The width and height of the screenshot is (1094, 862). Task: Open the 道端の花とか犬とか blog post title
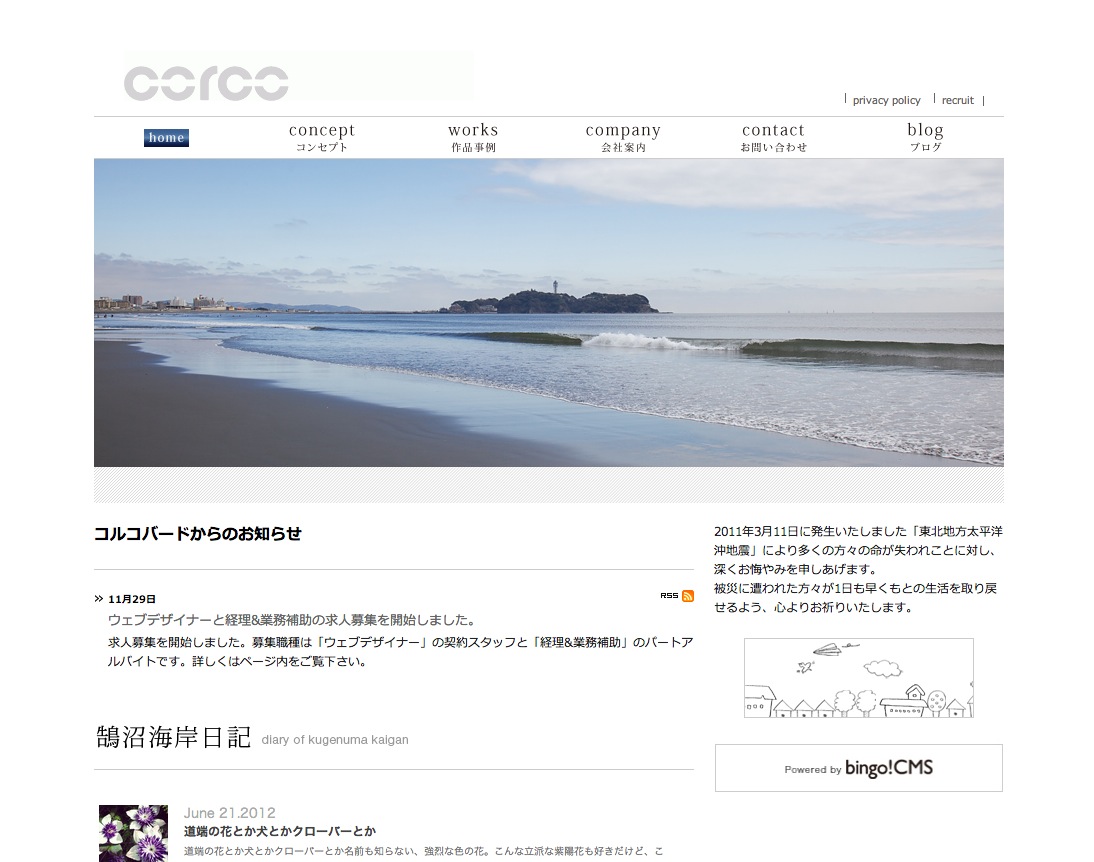click(280, 831)
